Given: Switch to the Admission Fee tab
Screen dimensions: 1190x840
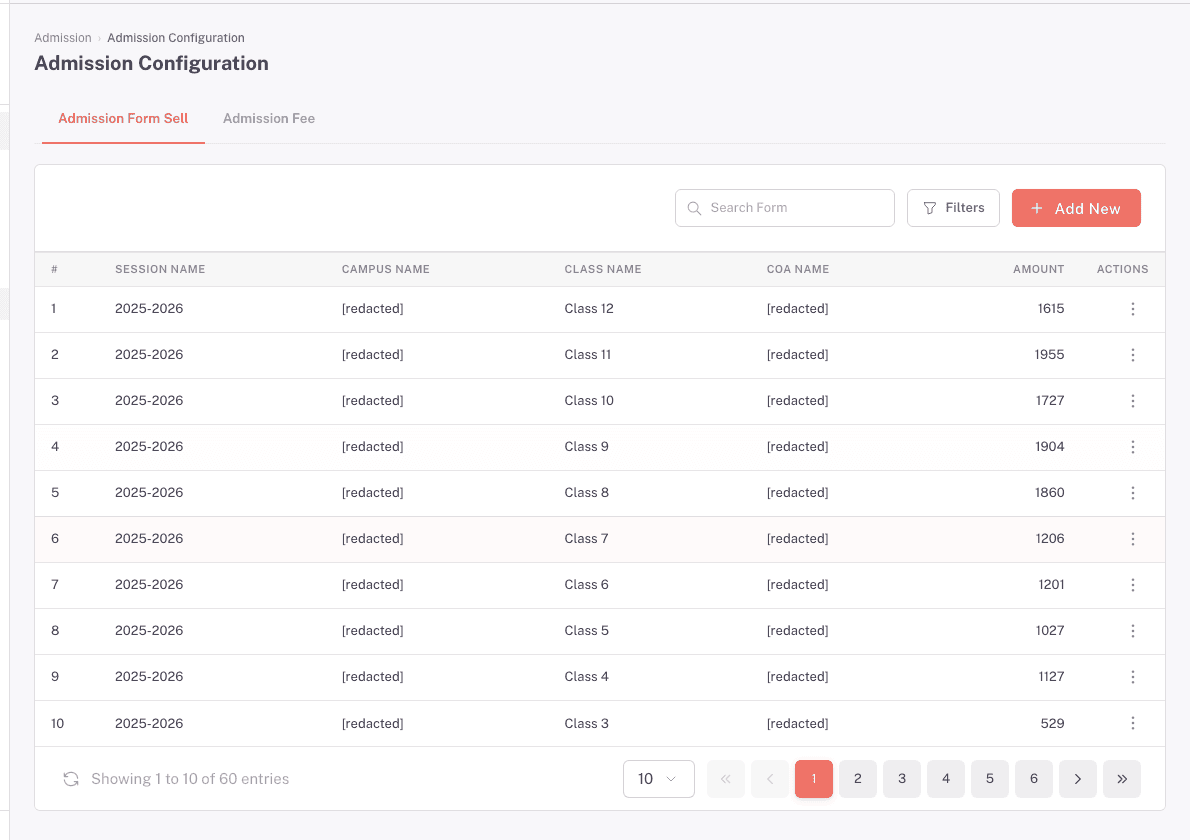Looking at the screenshot, I should (269, 118).
